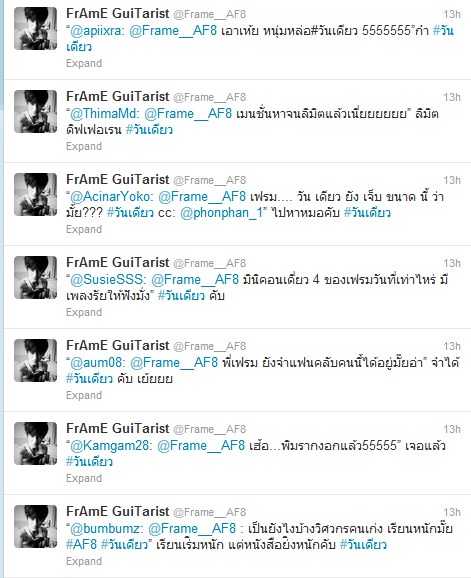Open the @SusieSSS mention link
This screenshot has width=471, height=578.
tap(107, 279)
